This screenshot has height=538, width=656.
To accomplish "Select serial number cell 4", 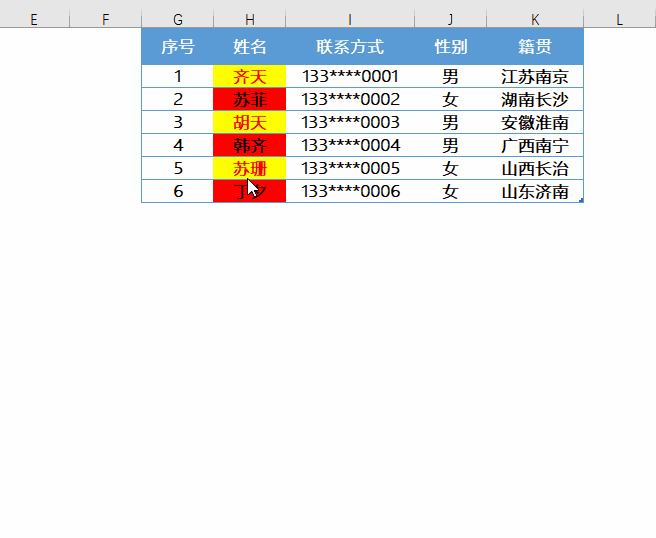I will [x=177, y=145].
